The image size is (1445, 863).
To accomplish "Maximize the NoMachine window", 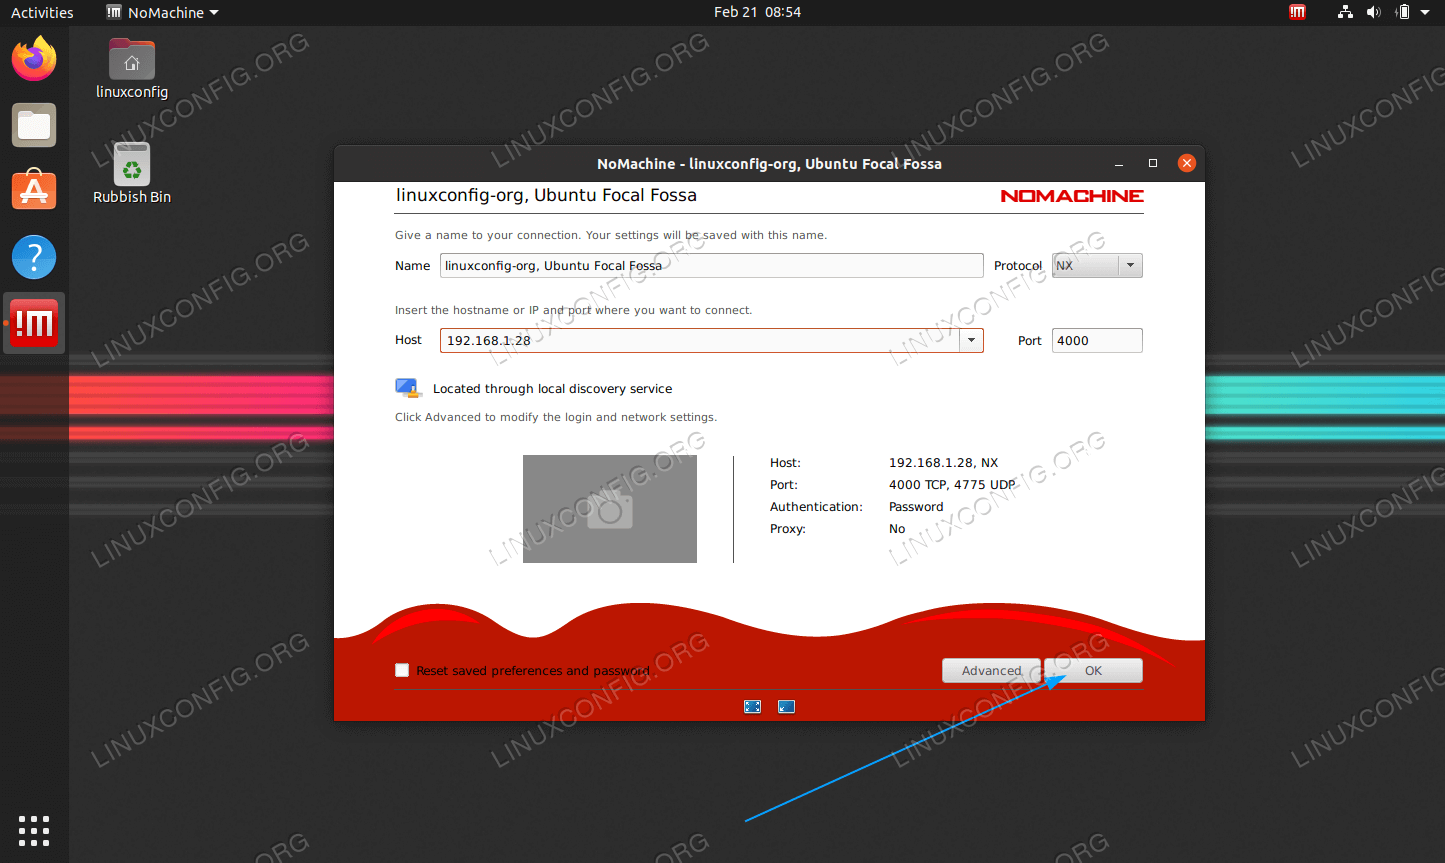I will click(x=1152, y=163).
